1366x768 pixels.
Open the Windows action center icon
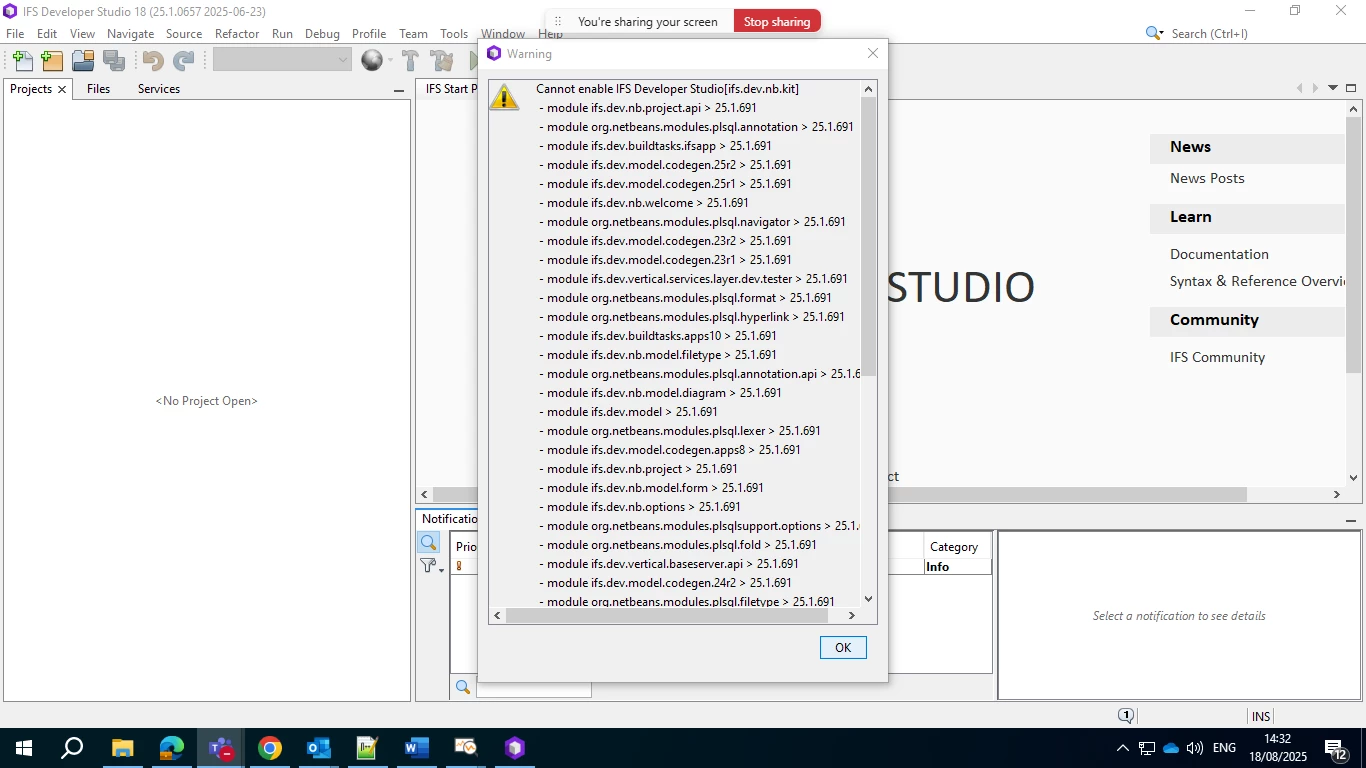1336,748
